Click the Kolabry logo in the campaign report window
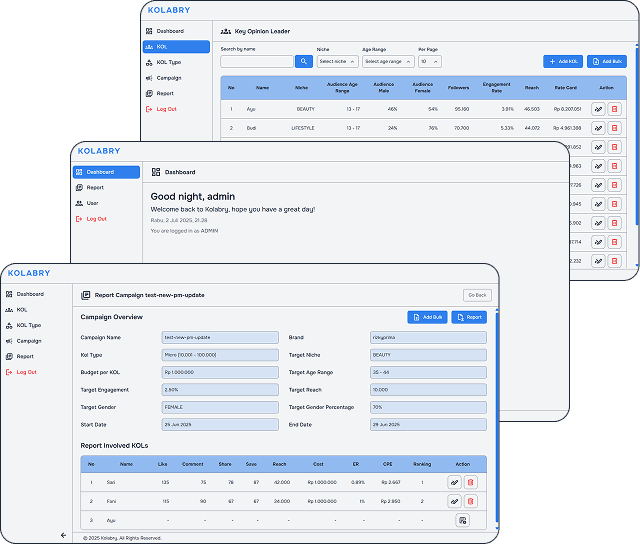The height and width of the screenshot is (544, 640). pos(27,273)
